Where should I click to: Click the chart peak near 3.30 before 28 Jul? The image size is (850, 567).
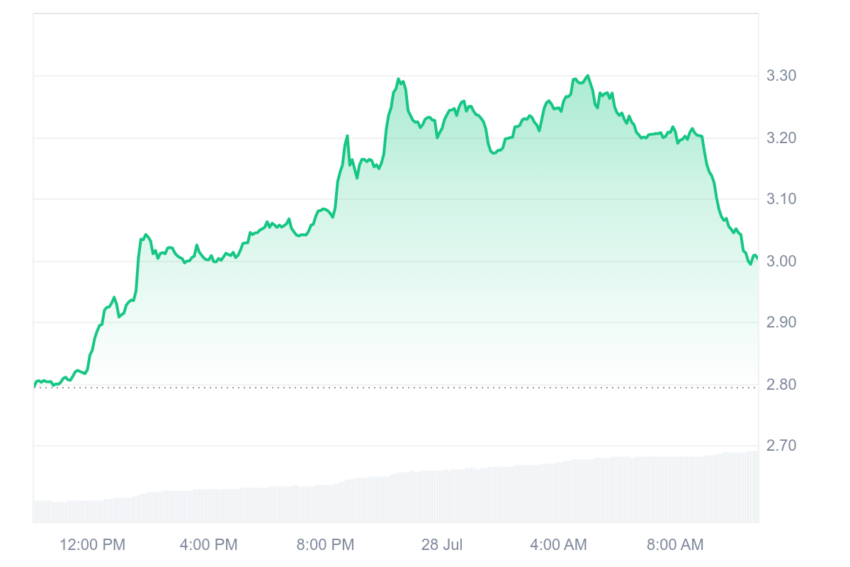[398, 79]
